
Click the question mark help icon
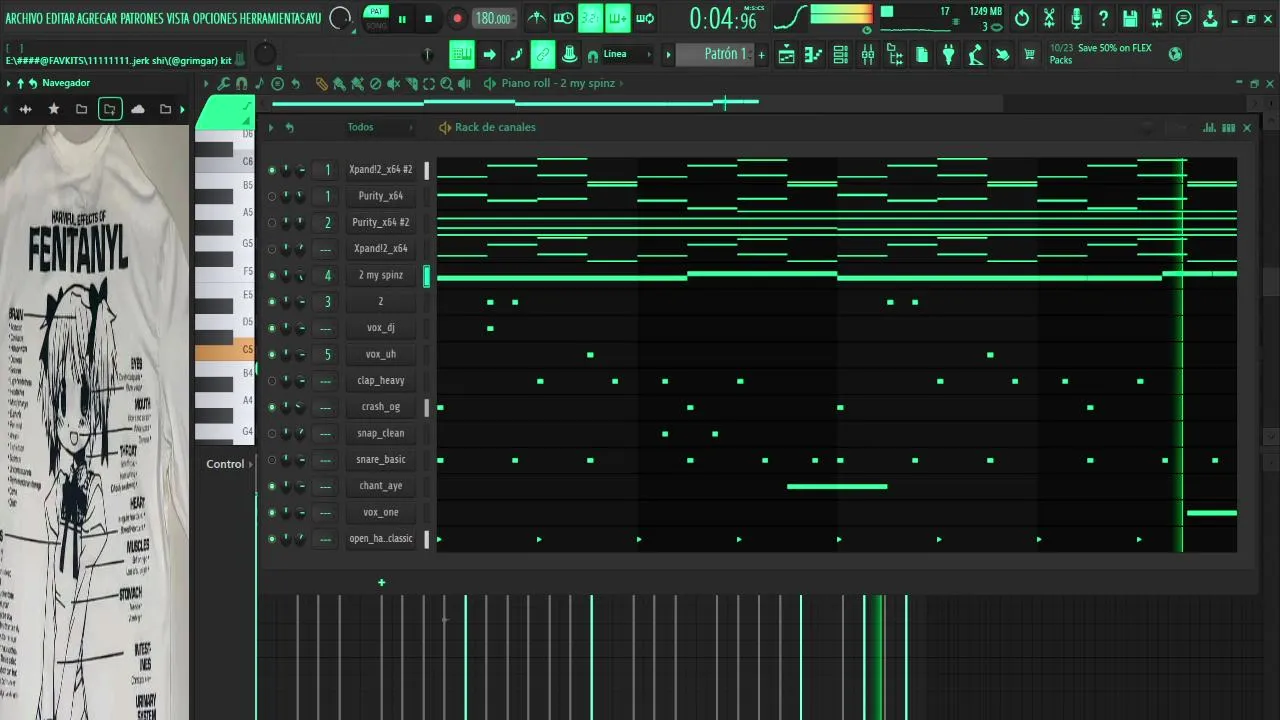1103,18
